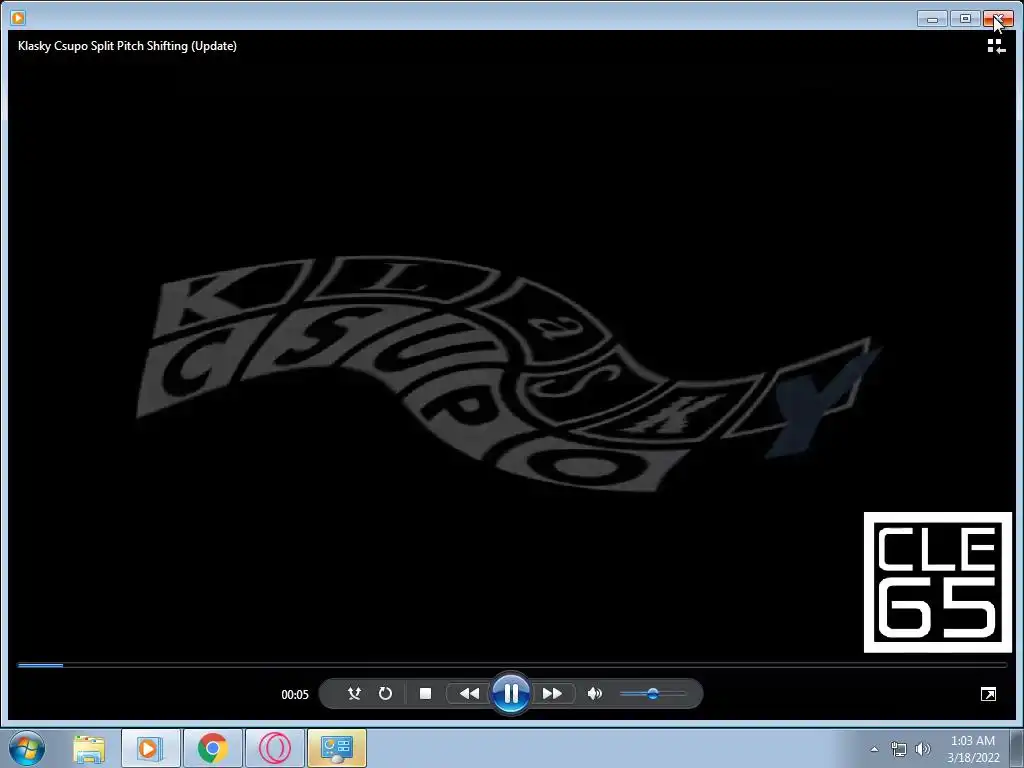
Task: Click the Previous rewind button
Action: (468, 694)
